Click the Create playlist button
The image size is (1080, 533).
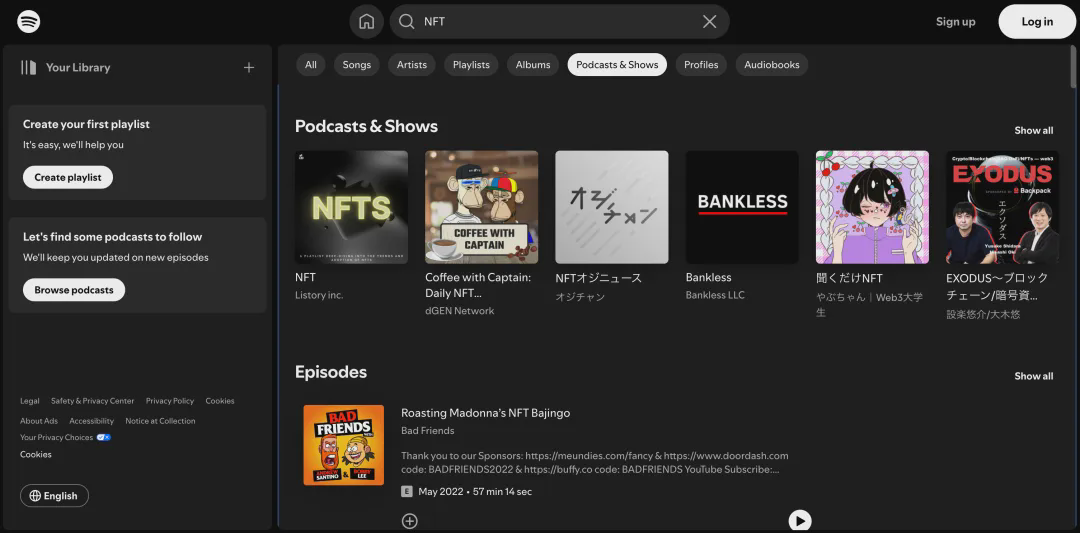pos(68,177)
